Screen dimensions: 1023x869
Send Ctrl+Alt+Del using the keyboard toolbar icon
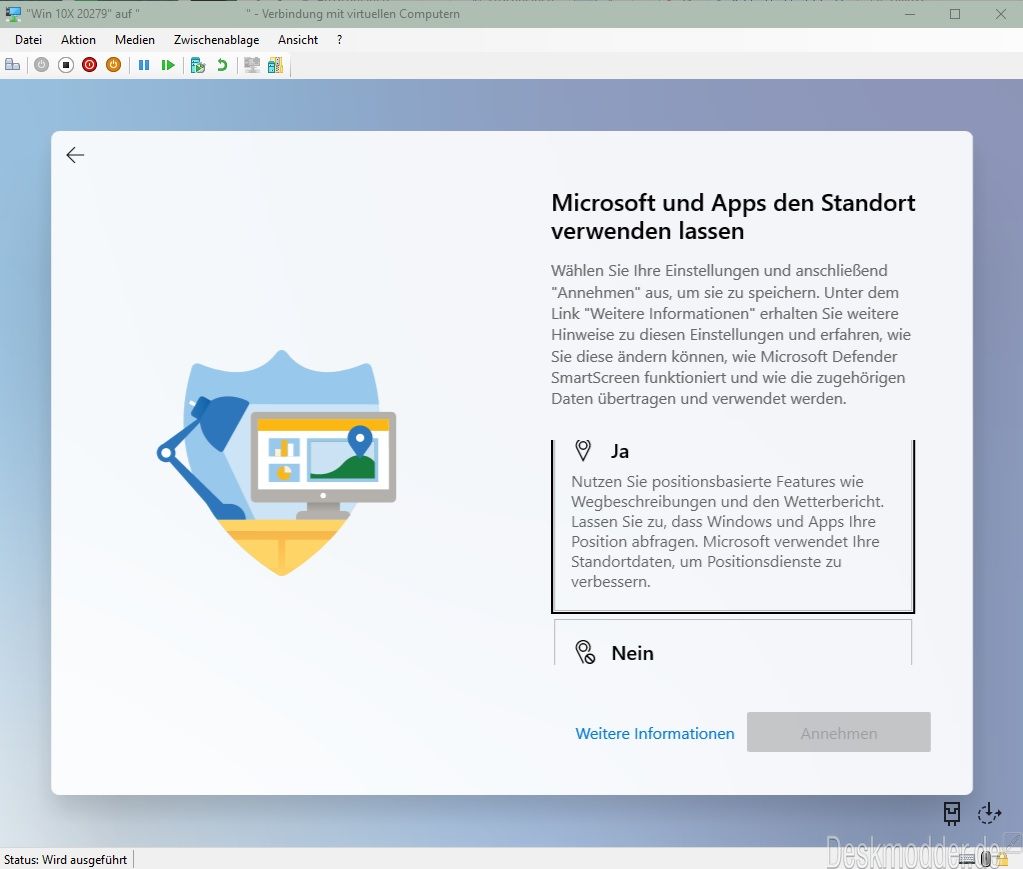point(12,65)
